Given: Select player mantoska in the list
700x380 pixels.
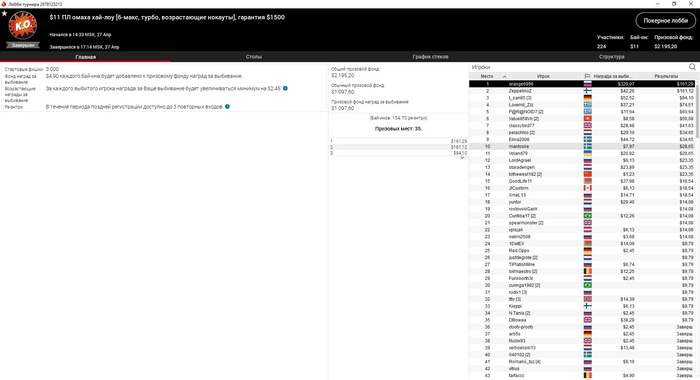Looking at the screenshot, I should [582, 146].
